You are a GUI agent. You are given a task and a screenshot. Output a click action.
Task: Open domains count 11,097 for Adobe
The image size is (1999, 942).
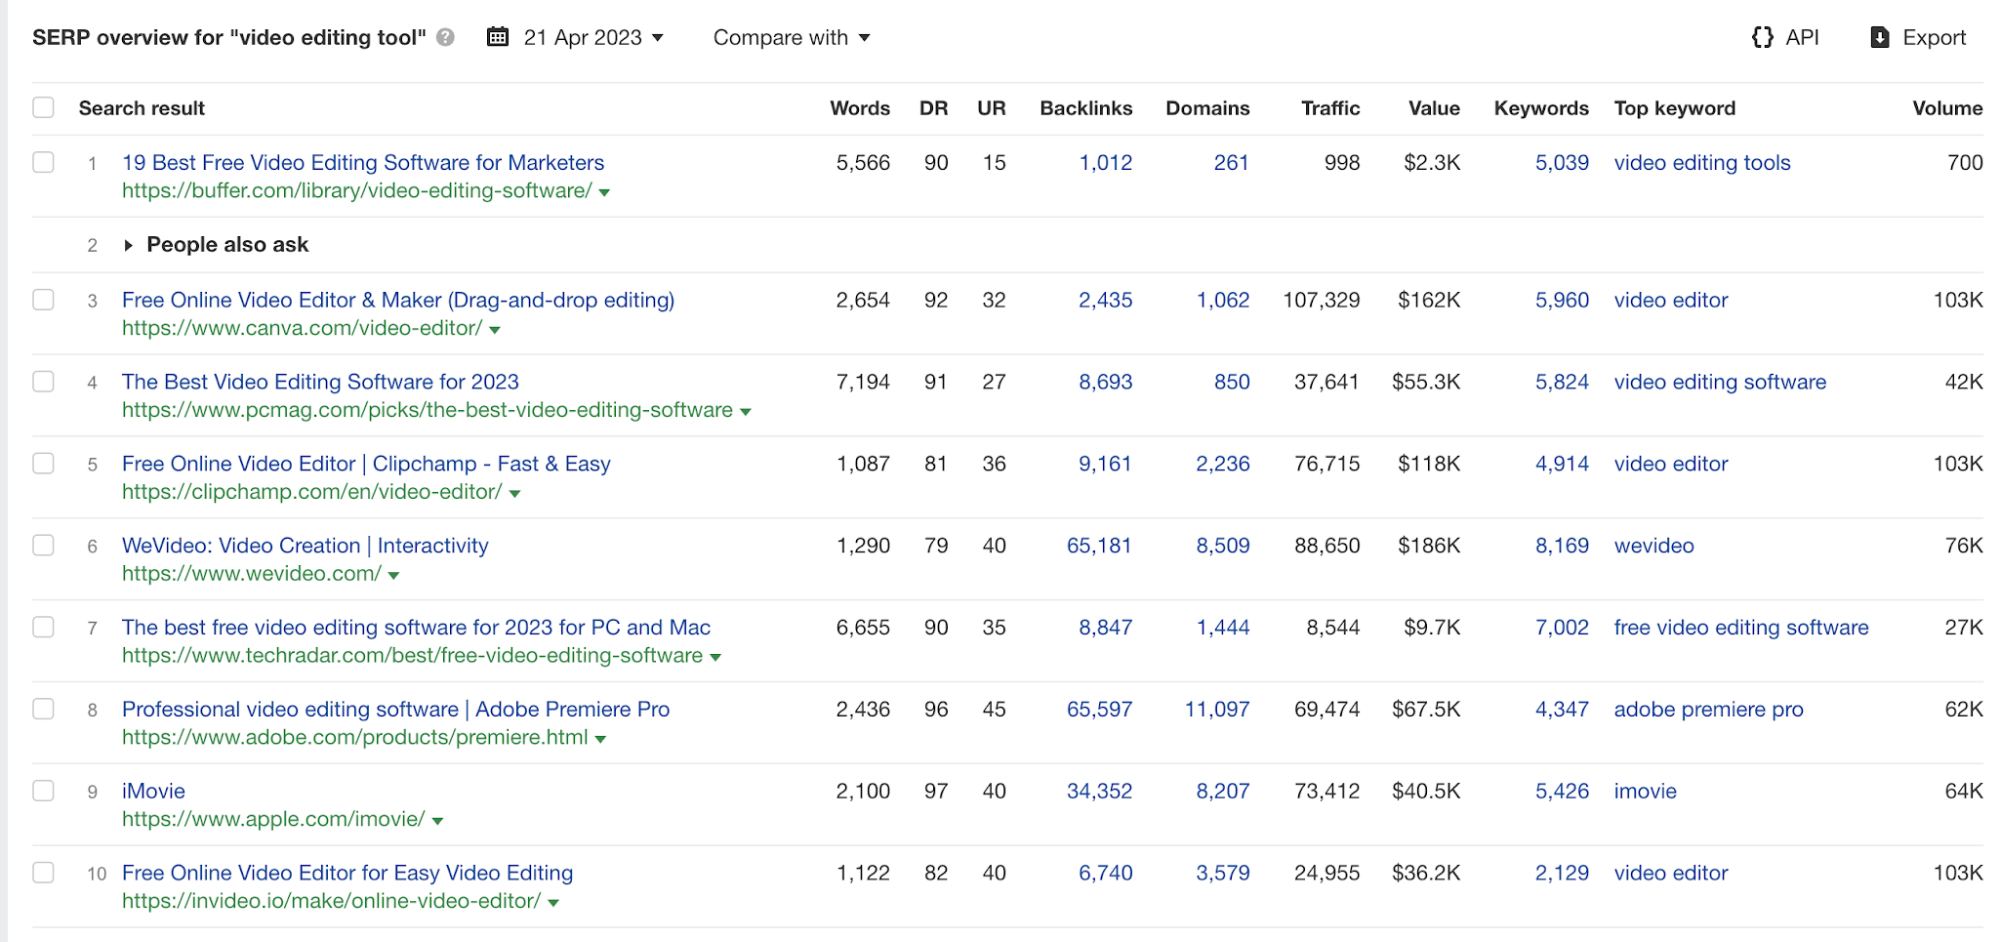pos(1217,709)
